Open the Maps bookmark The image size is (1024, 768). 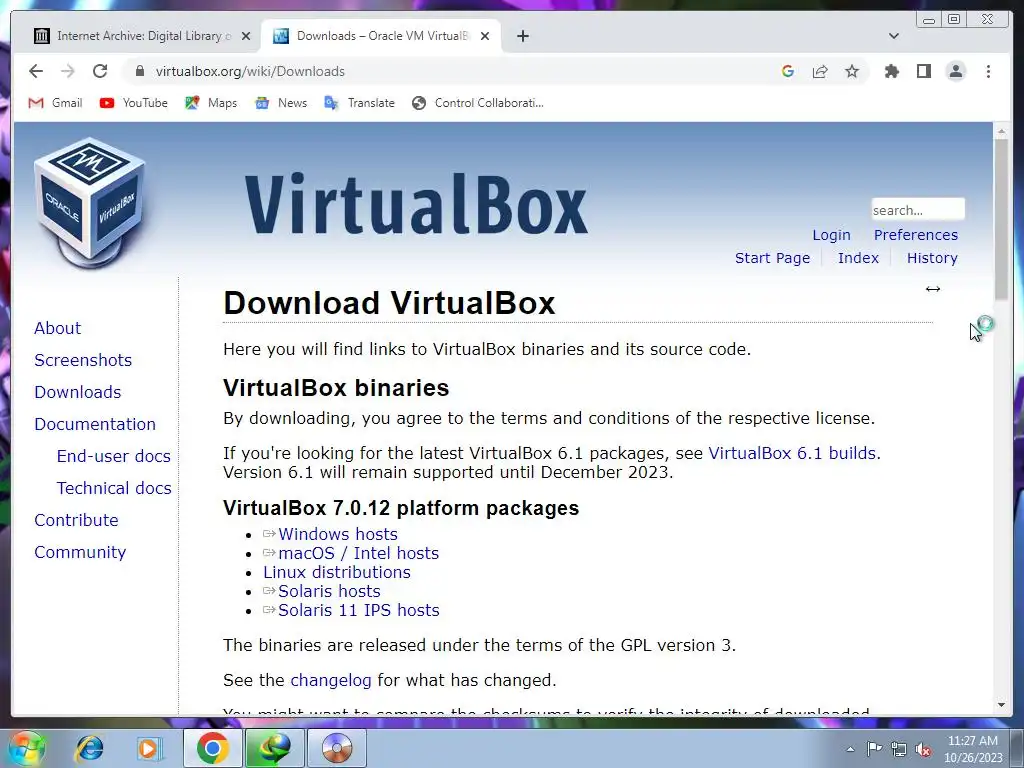(211, 103)
